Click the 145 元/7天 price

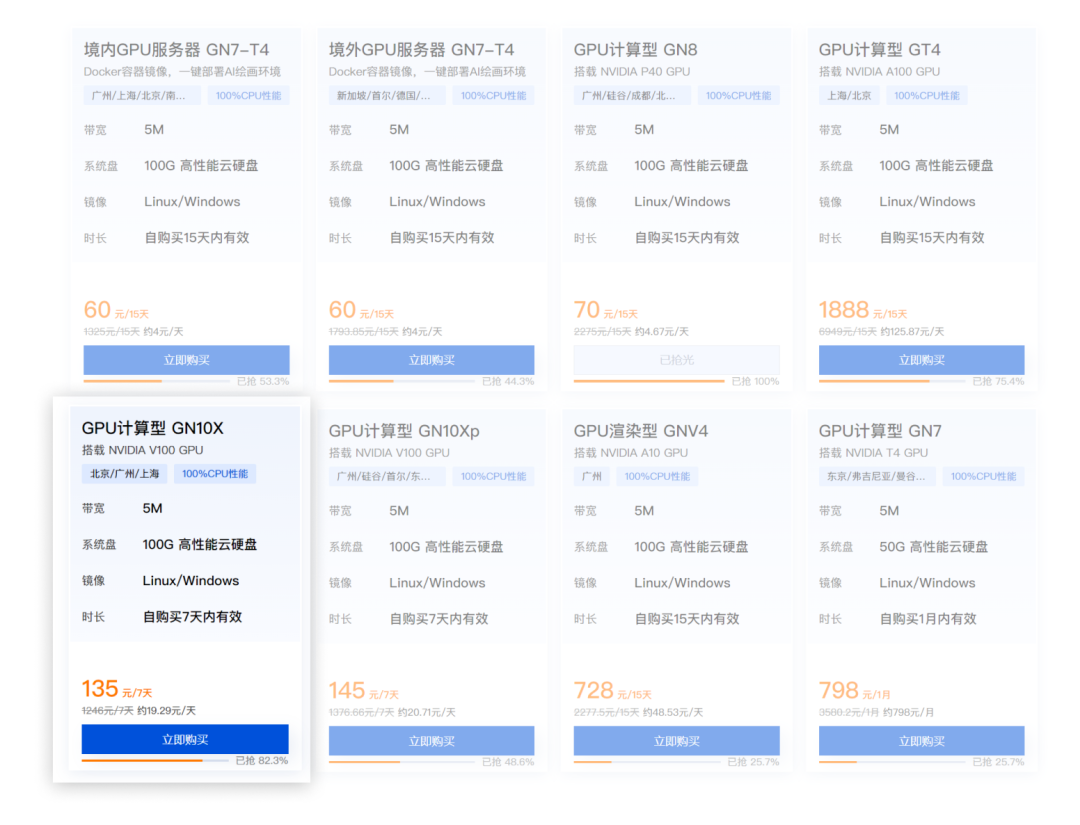click(364, 691)
